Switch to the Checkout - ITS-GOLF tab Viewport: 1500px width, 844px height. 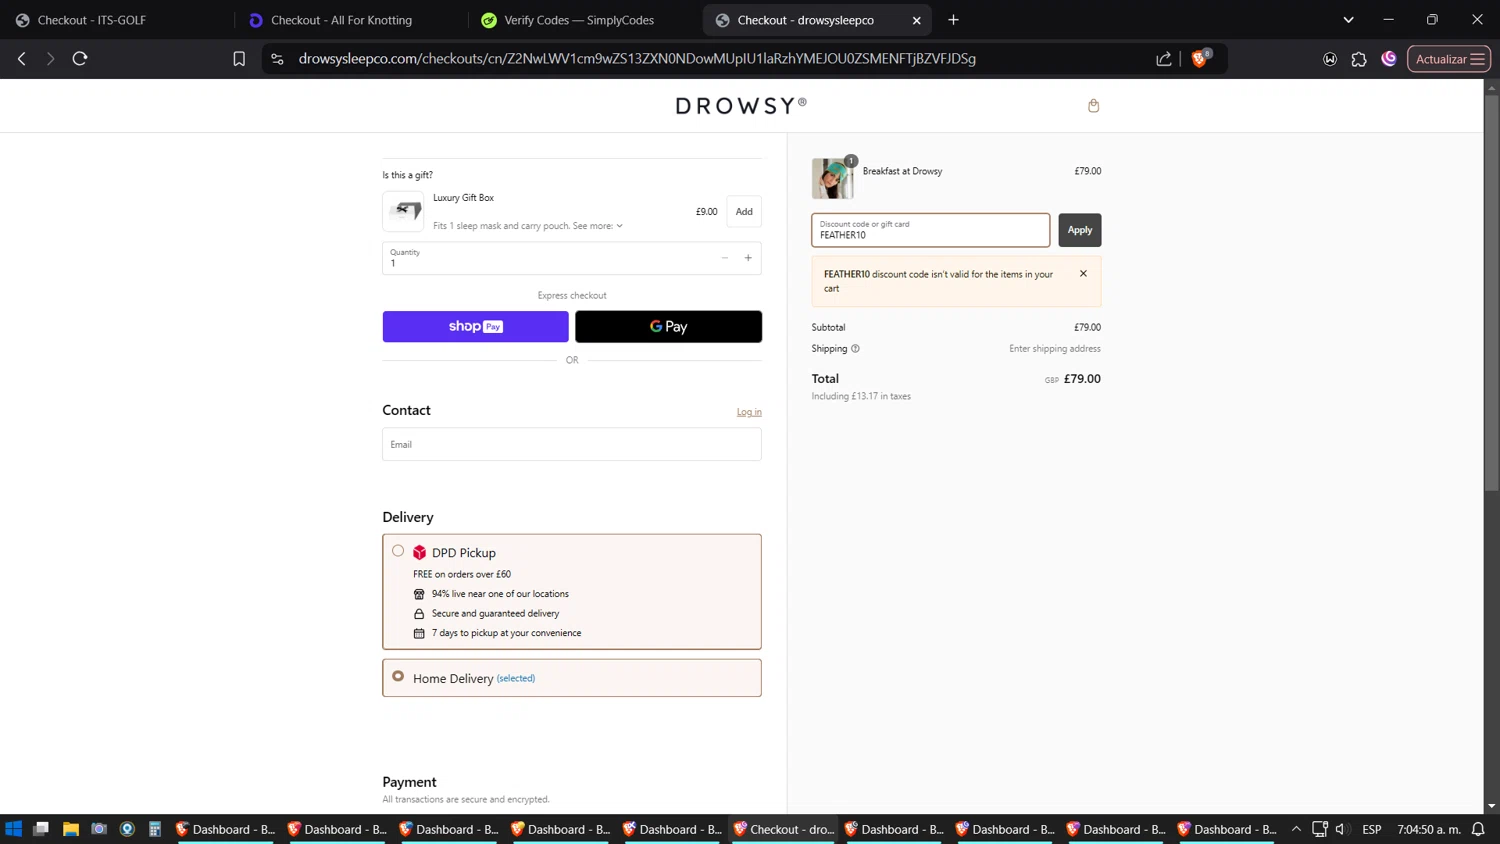tap(117, 20)
